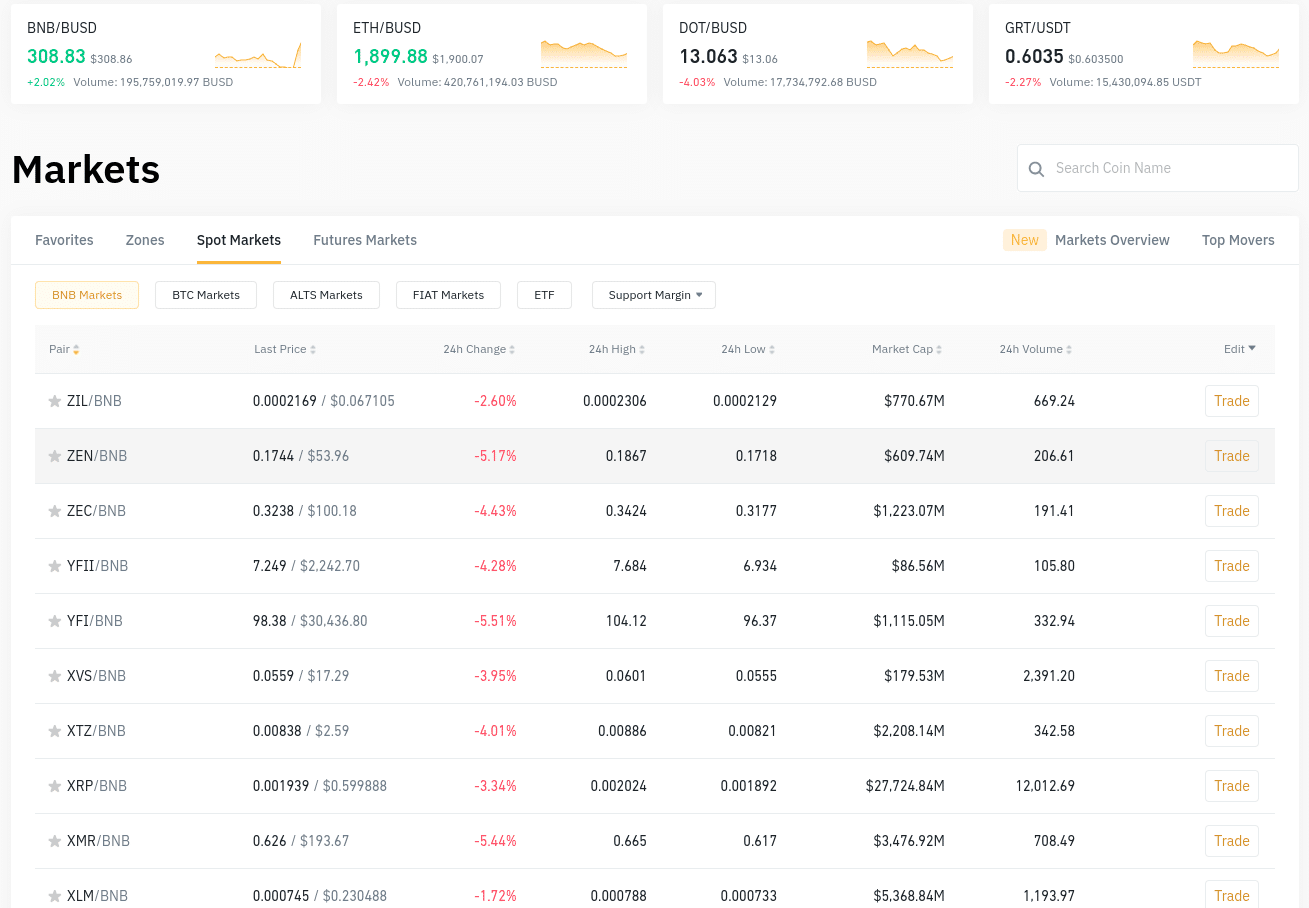The height and width of the screenshot is (908, 1309).
Task: Open the ETH/BUSD ticker chart
Action: tap(584, 55)
